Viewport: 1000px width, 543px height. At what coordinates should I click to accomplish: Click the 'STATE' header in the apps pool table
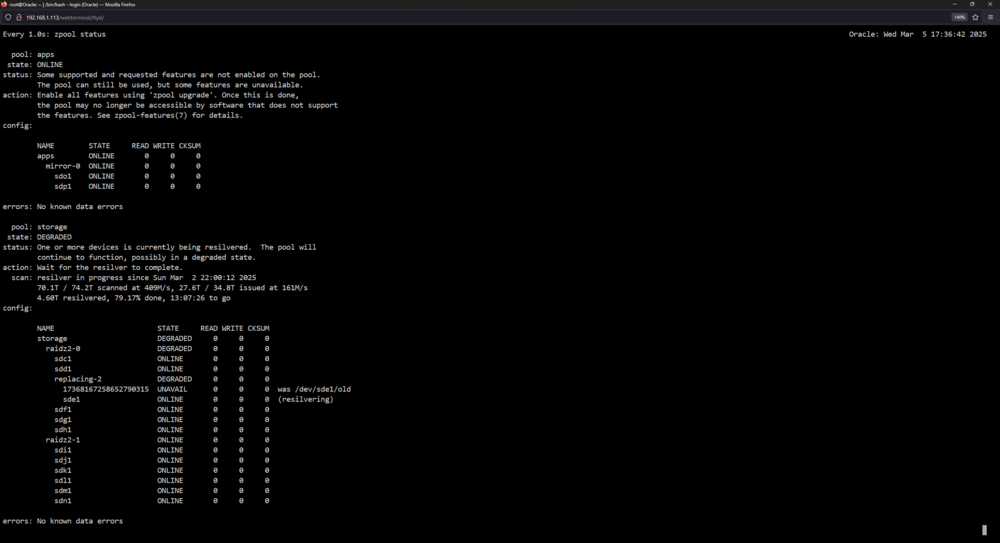[x=99, y=146]
